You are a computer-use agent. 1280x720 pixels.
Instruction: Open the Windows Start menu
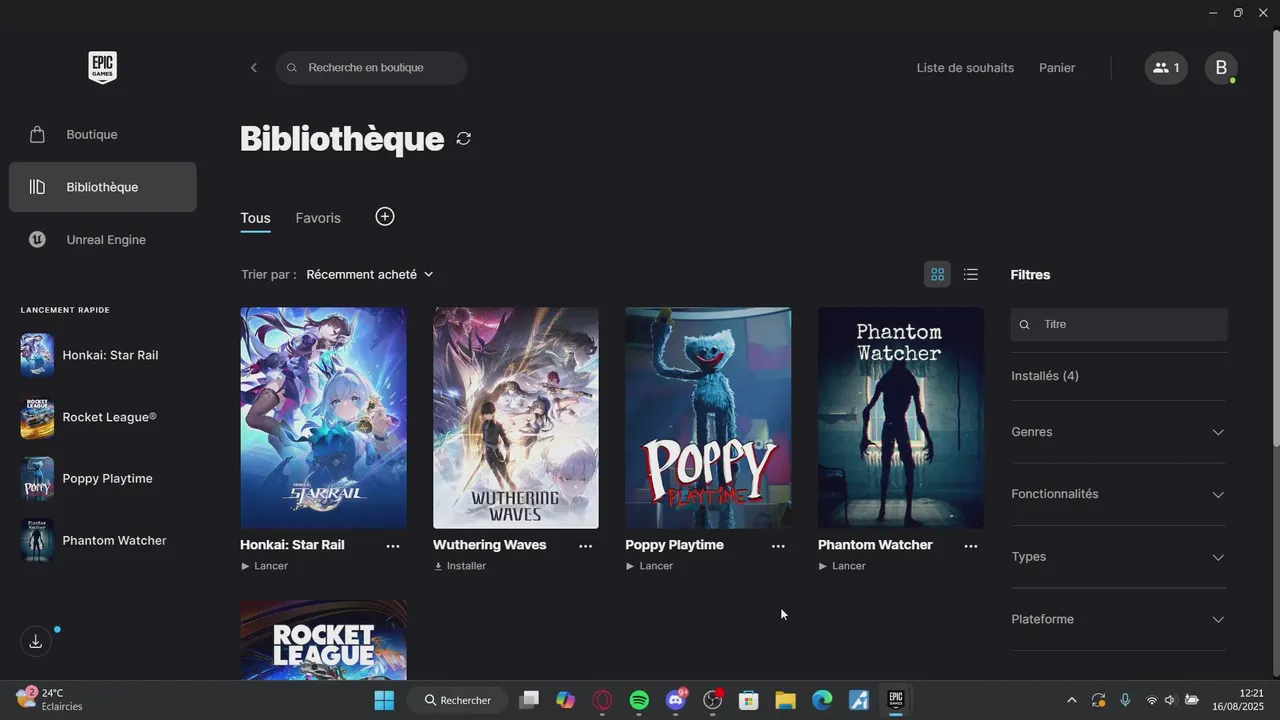coord(384,700)
